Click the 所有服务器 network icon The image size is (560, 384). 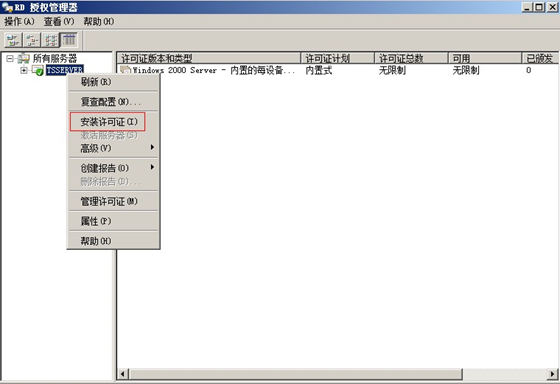pyautogui.click(x=24, y=58)
